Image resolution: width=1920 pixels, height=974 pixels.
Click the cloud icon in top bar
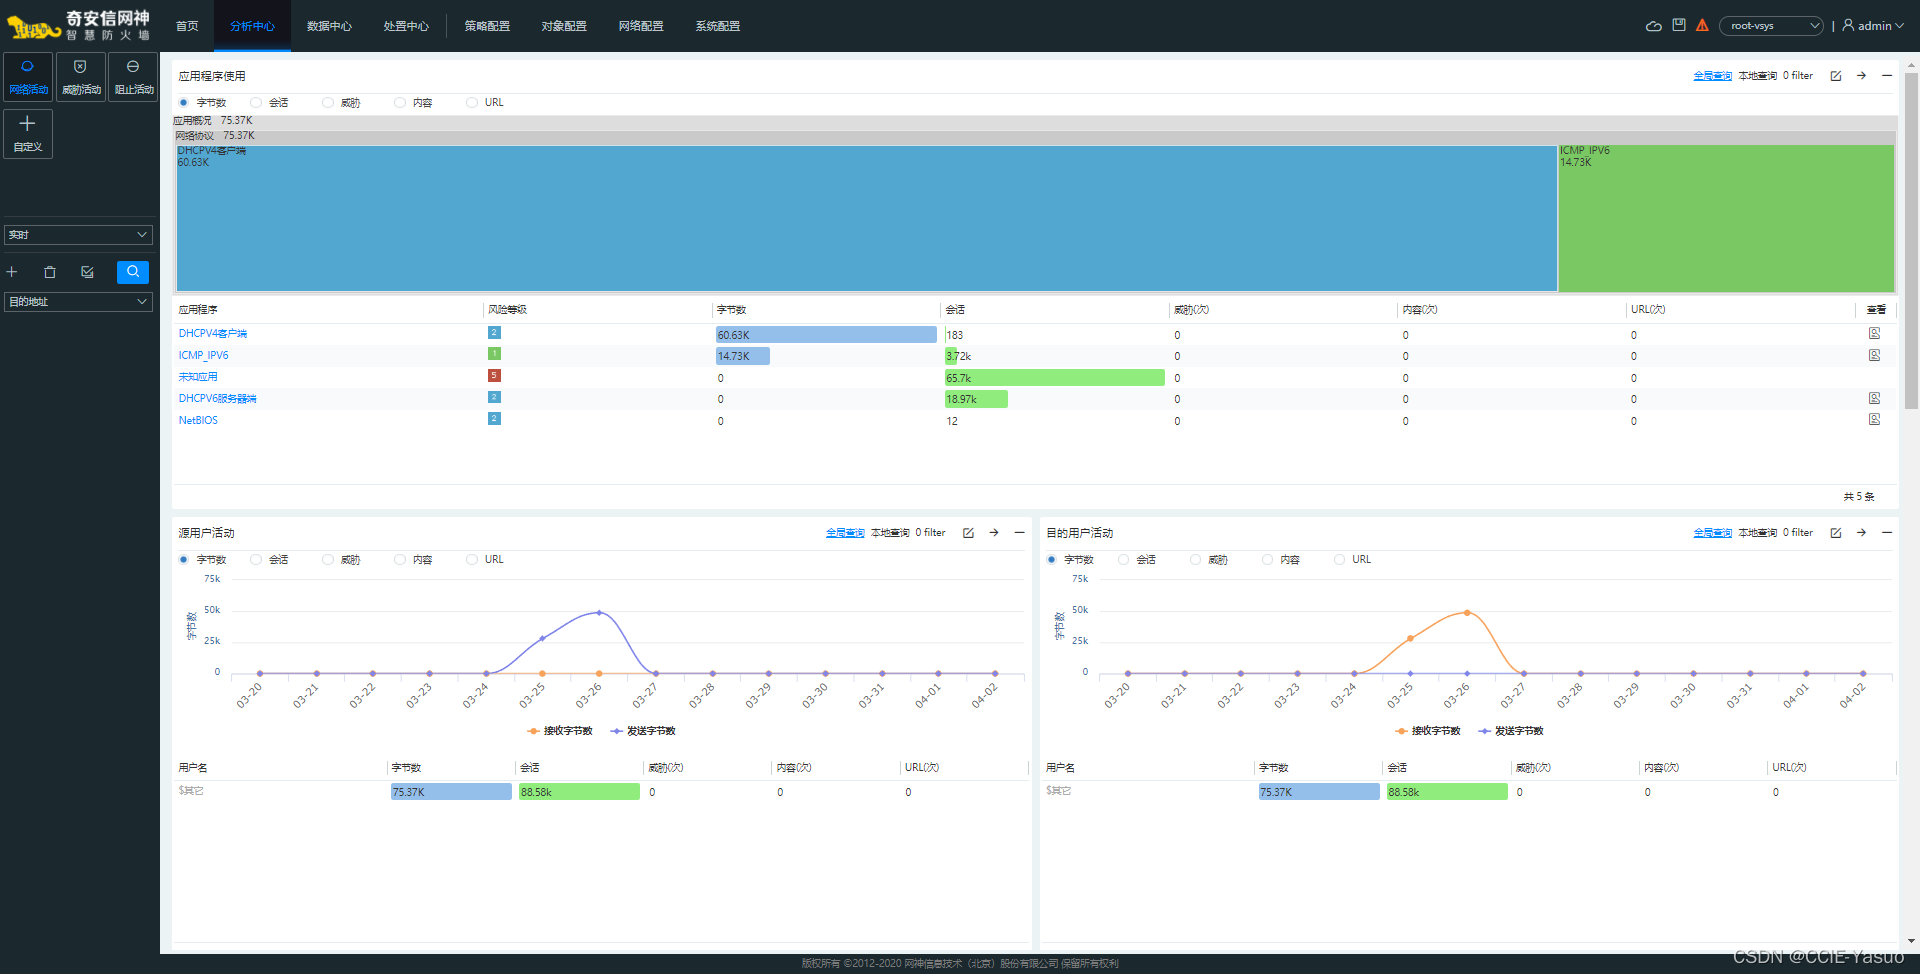tap(1654, 26)
